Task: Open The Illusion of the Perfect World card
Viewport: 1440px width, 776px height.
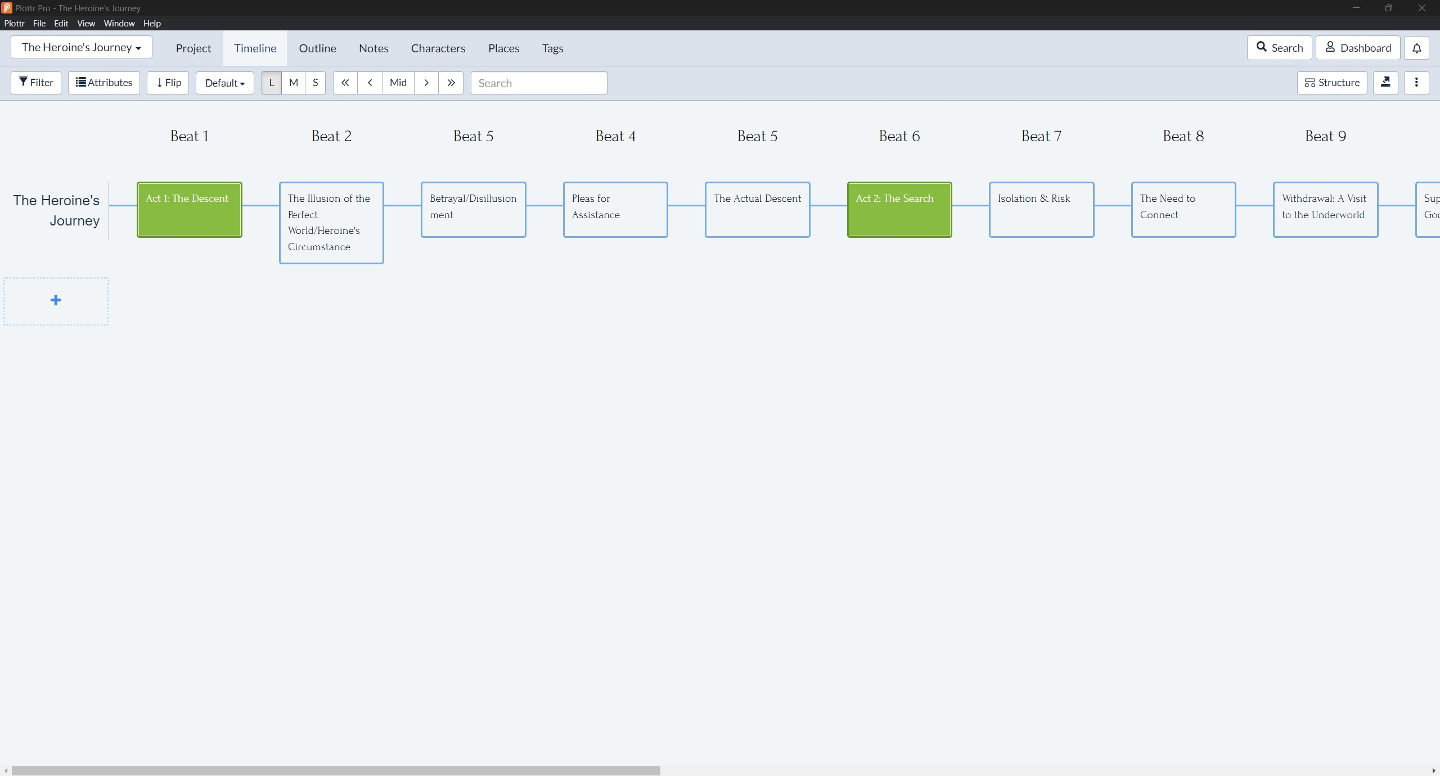Action: pos(331,222)
